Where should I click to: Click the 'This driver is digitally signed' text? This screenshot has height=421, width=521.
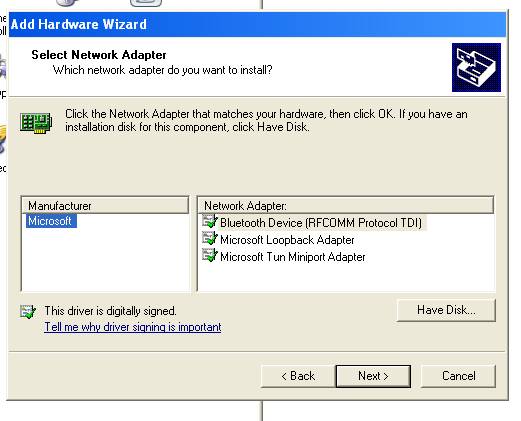110,311
